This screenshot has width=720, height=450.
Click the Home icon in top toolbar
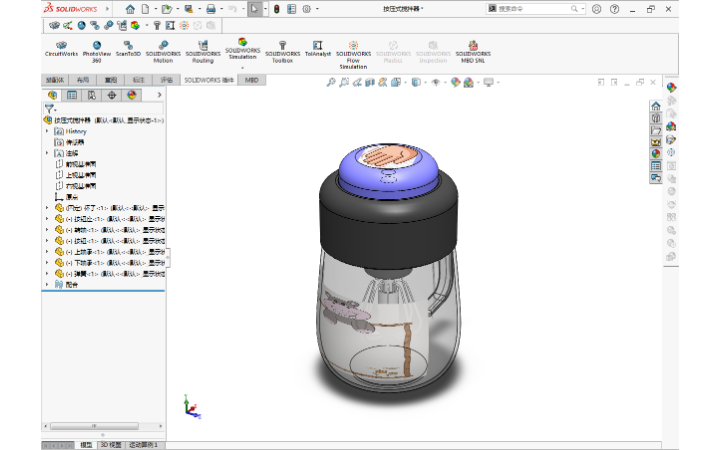coord(130,9)
